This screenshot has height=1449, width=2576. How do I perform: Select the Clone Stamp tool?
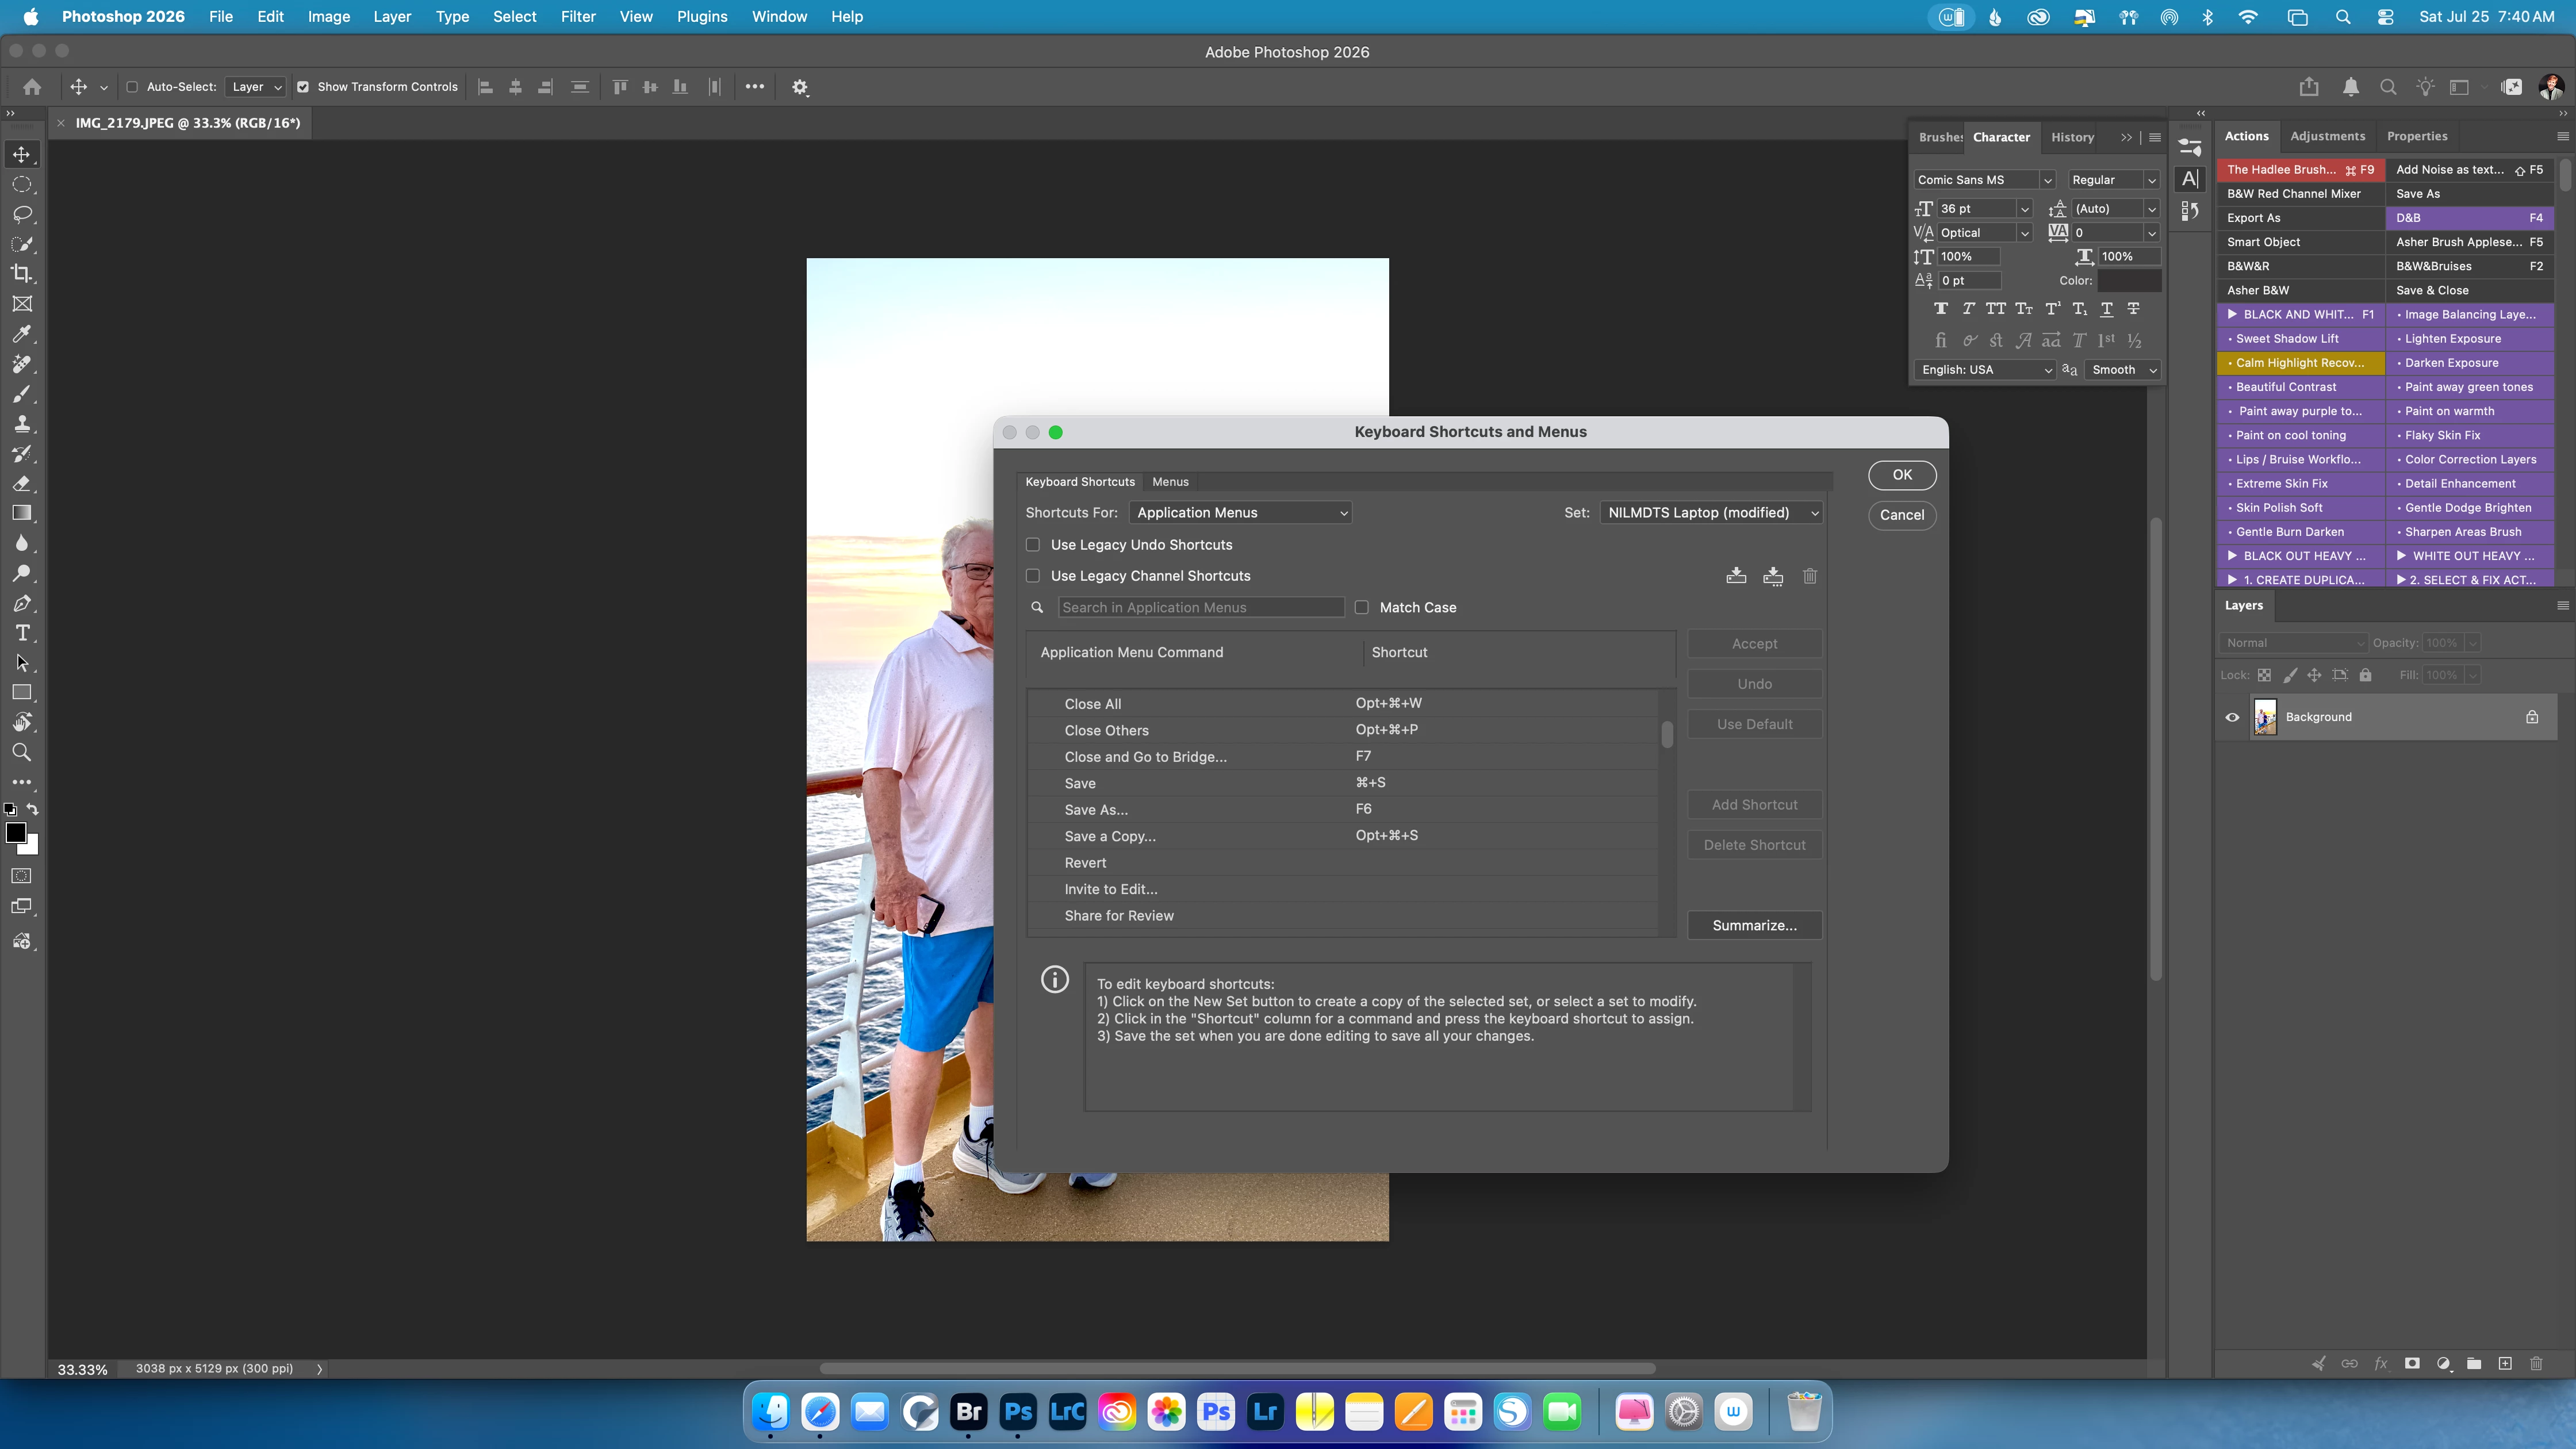point(22,423)
